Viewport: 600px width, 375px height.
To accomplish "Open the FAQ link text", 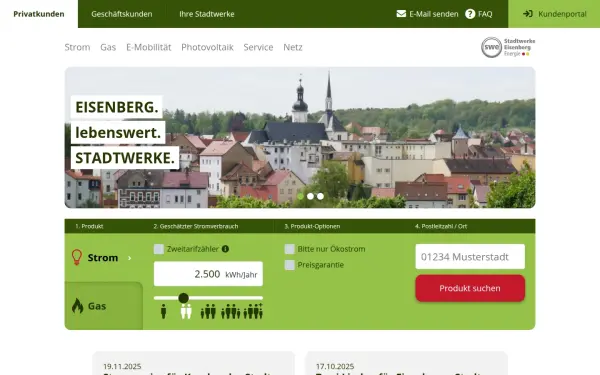I will (x=485, y=14).
